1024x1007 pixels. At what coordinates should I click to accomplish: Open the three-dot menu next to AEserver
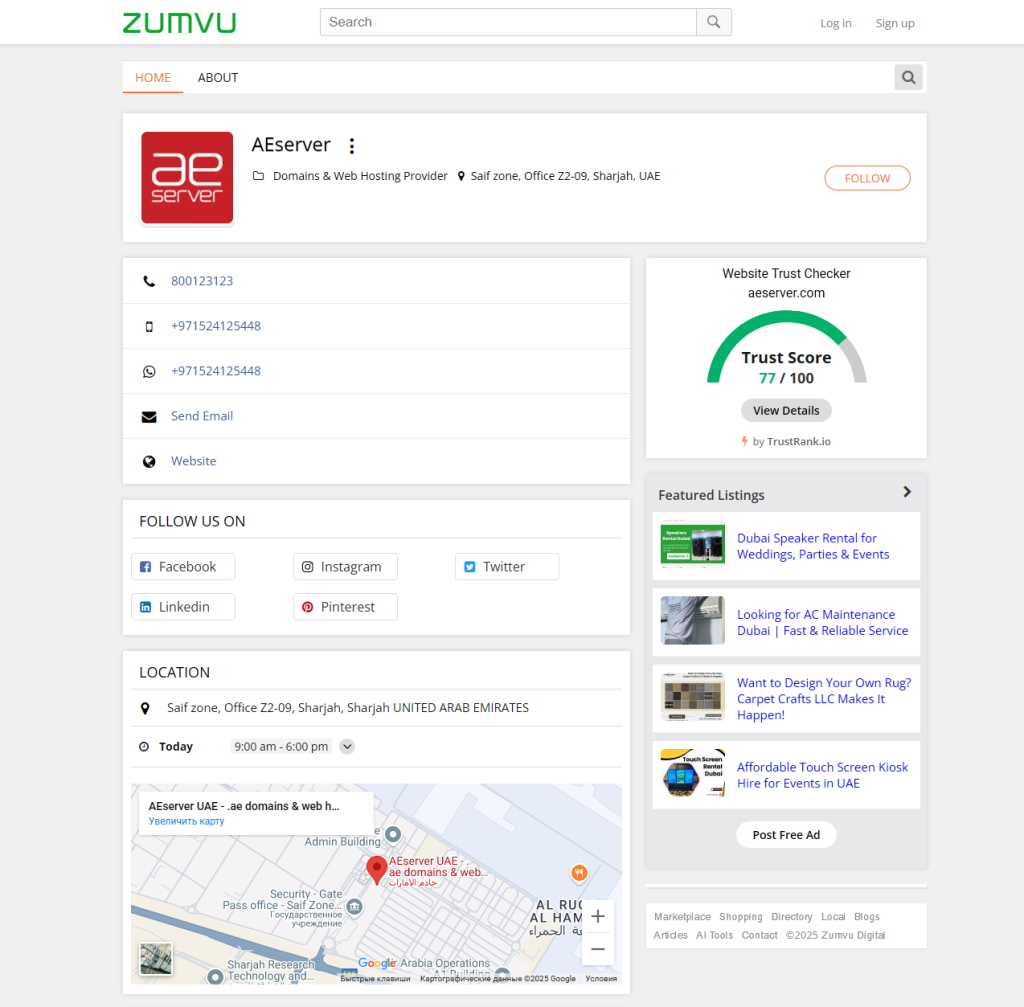click(x=352, y=146)
